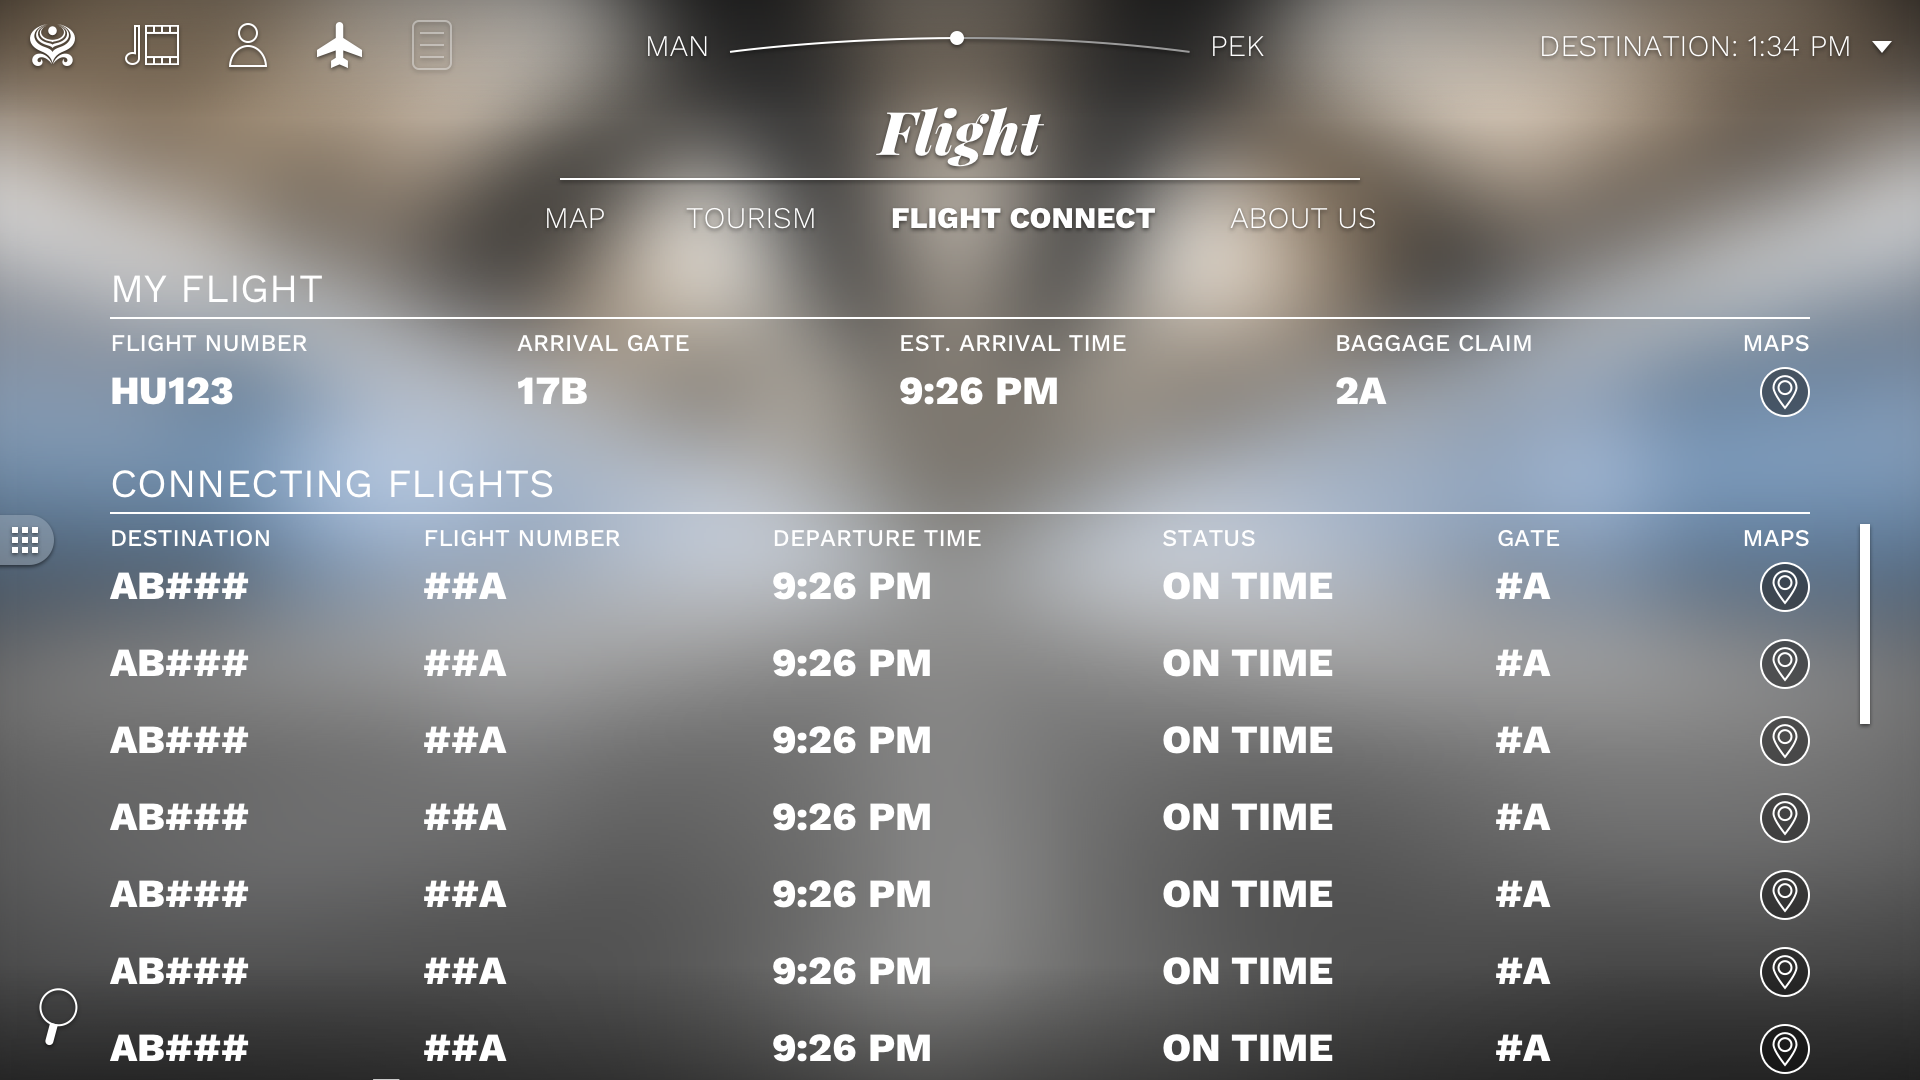Image resolution: width=1920 pixels, height=1080 pixels.
Task: Open the map pin for the first connecting flight
Action: [x=1784, y=588]
